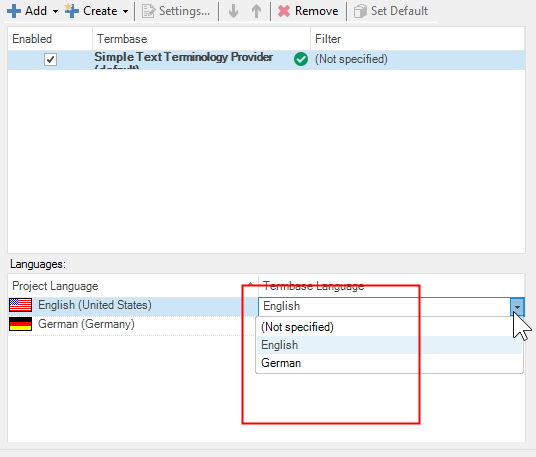Image resolution: width=536 pixels, height=457 pixels.
Task: Click the Germany flag icon
Action: [21, 324]
